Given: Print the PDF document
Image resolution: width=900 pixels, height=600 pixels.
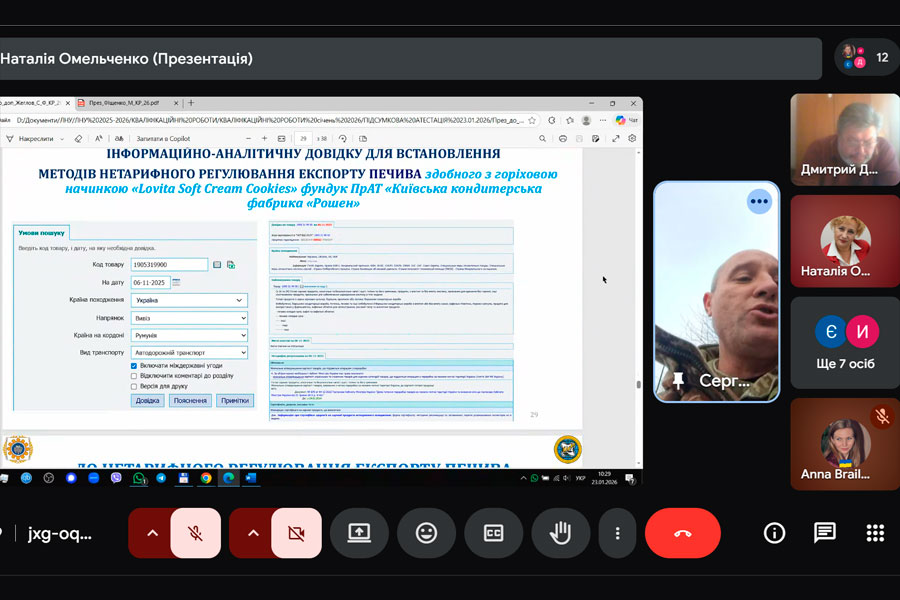Looking at the screenshot, I should 563,139.
